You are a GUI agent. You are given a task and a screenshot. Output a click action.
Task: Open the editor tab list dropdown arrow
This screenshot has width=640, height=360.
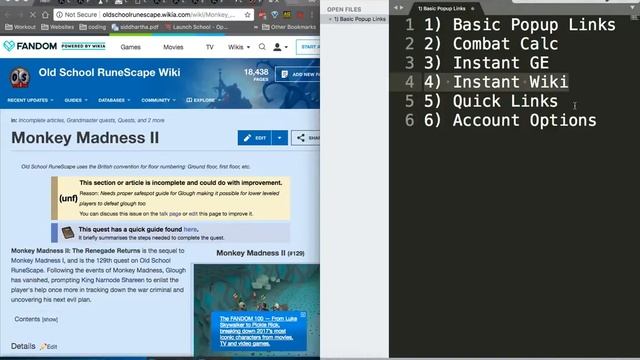[x=633, y=7]
